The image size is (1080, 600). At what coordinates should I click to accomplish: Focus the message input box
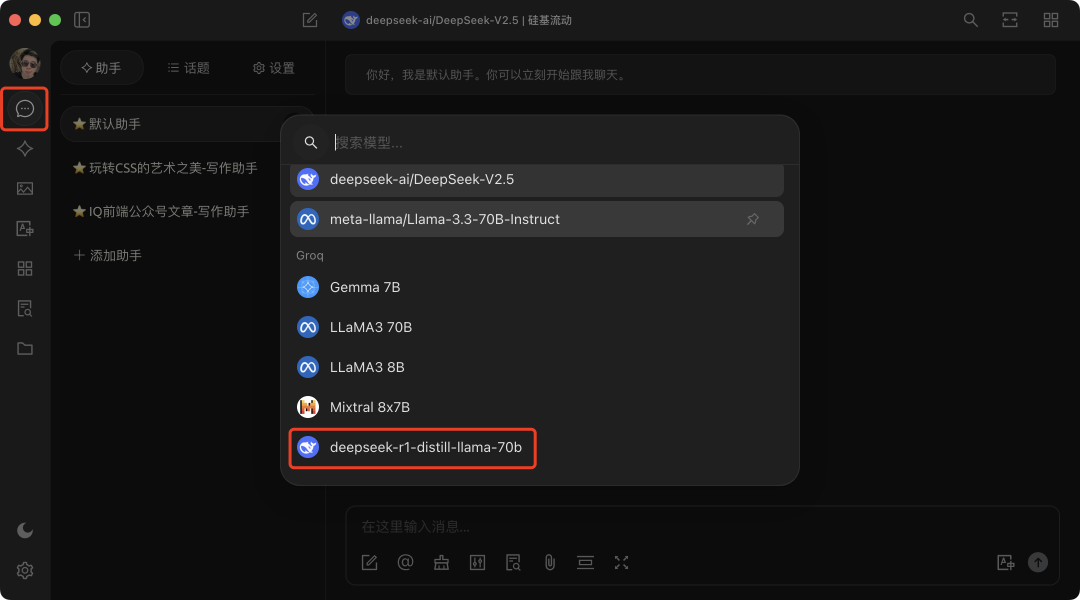[701, 527]
